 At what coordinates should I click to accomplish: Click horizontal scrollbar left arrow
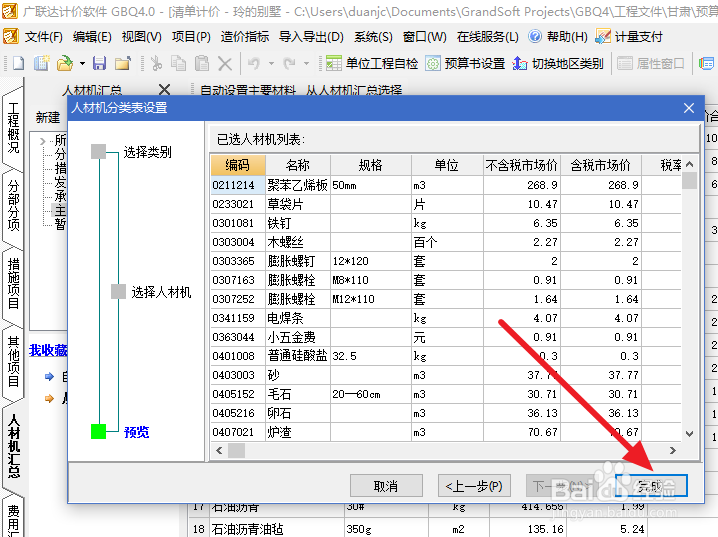219,450
